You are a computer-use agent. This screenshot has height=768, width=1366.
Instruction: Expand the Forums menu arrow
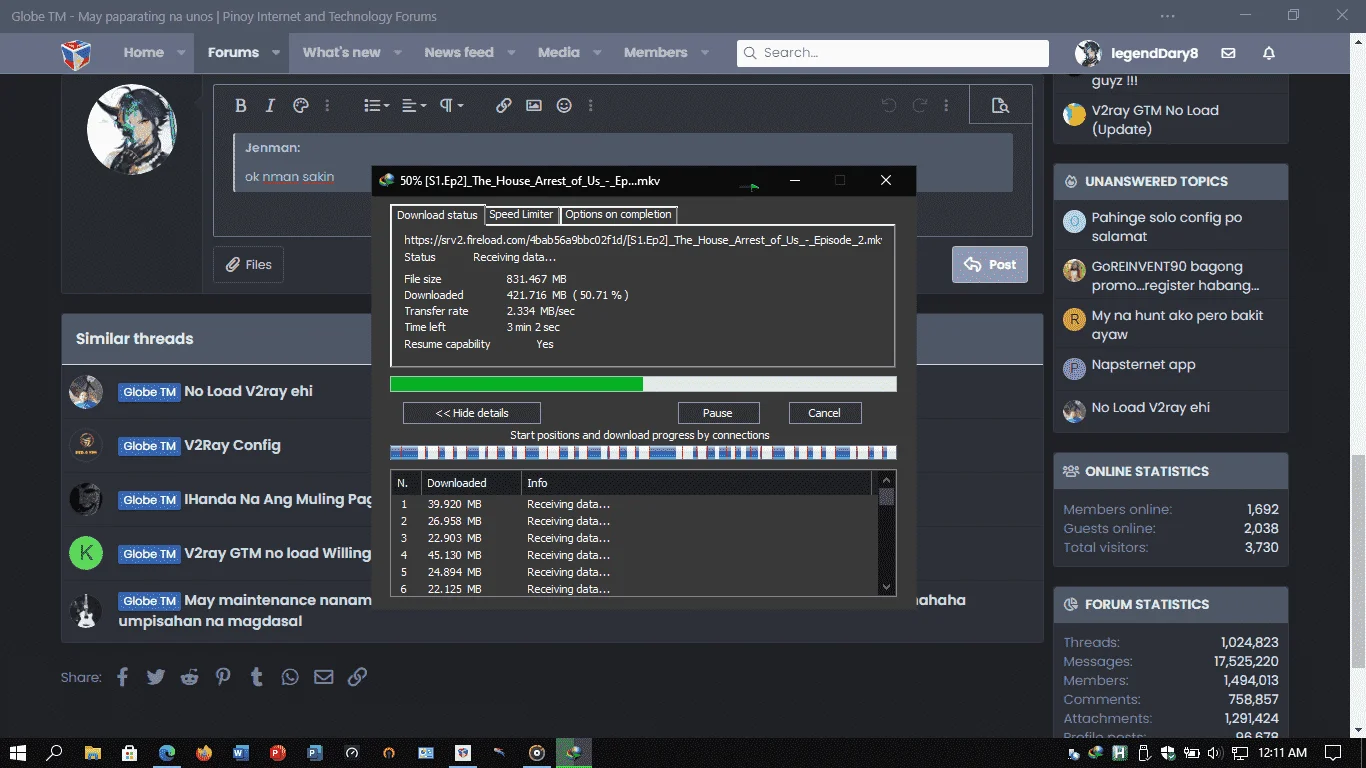point(278,53)
